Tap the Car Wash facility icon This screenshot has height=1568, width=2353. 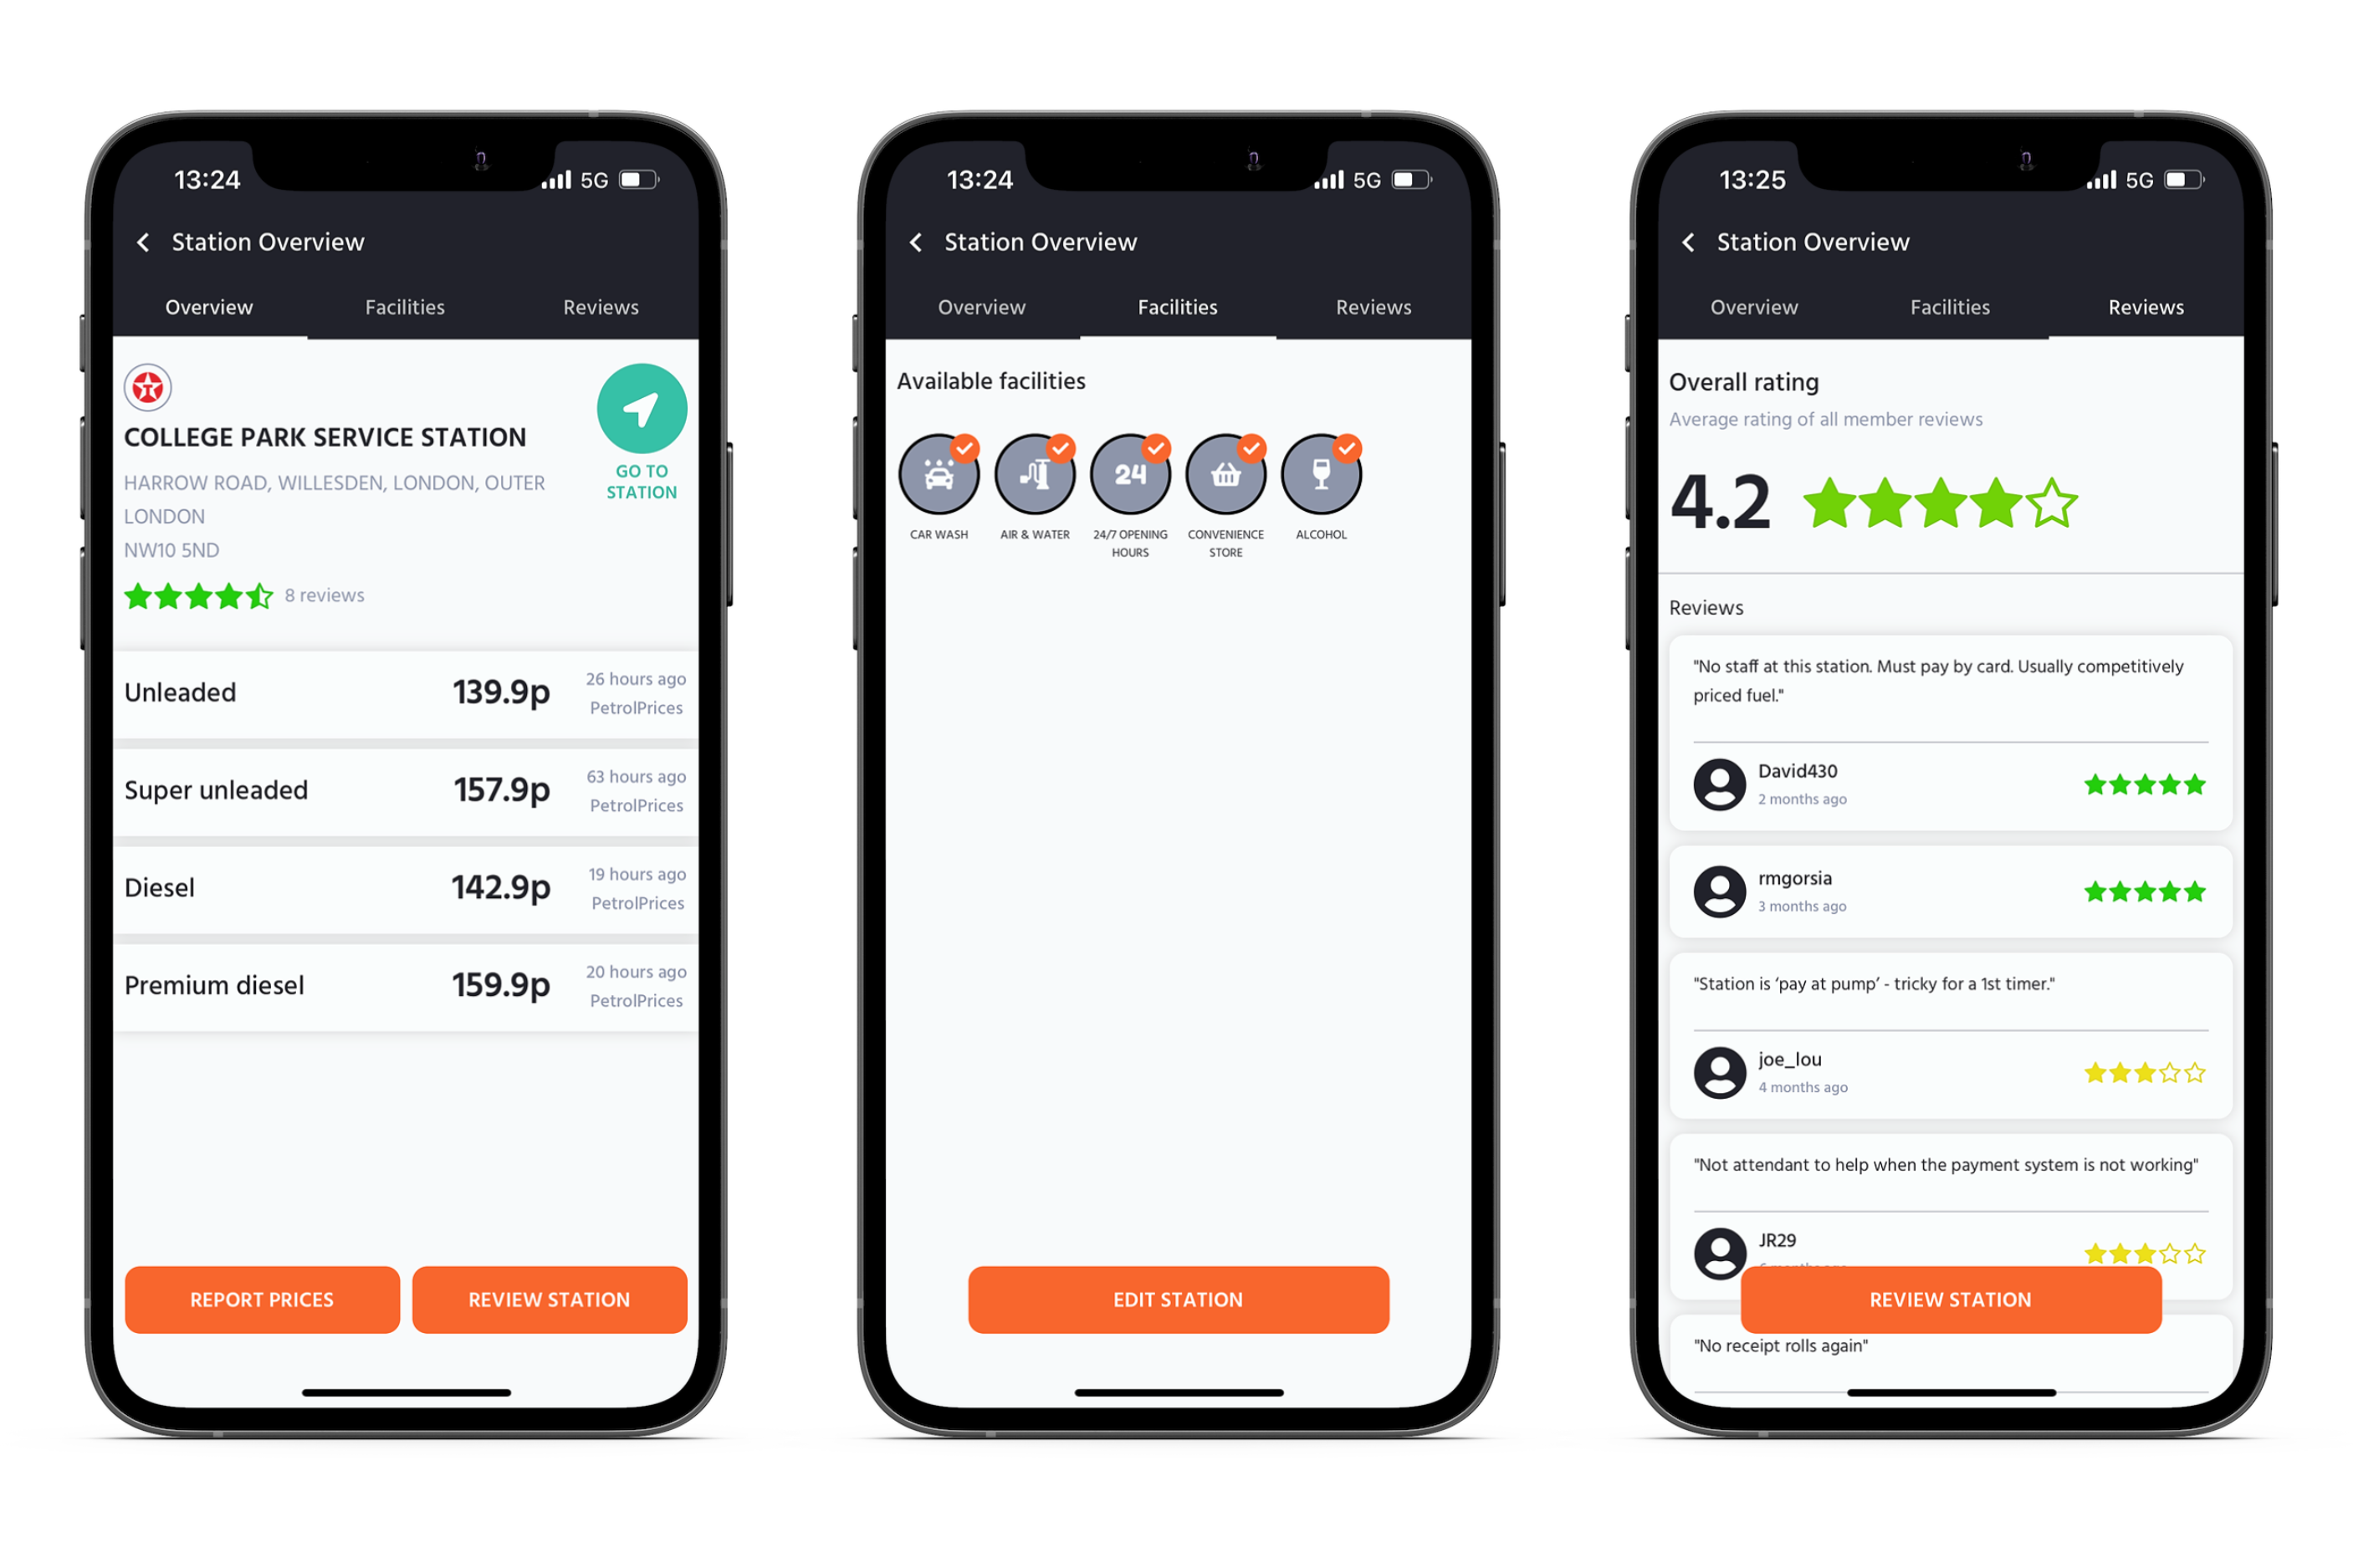(939, 476)
